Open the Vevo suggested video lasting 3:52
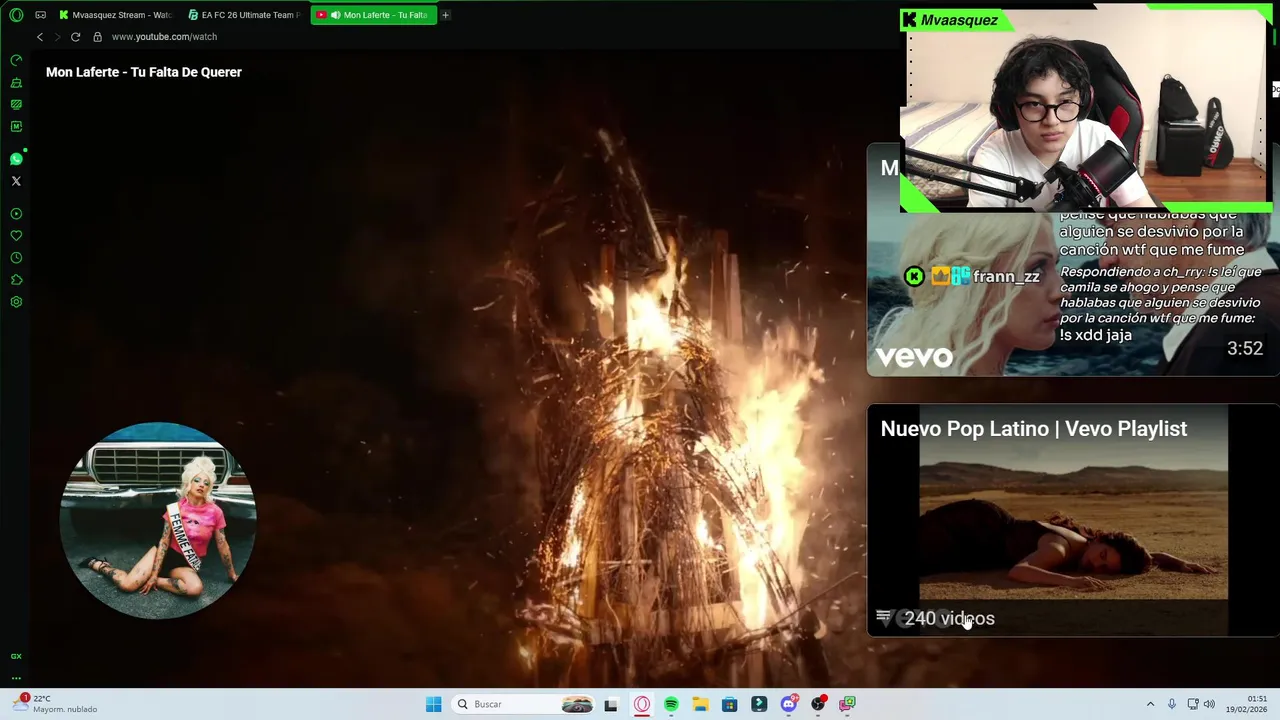This screenshot has height=720, width=1280. coord(1072,260)
